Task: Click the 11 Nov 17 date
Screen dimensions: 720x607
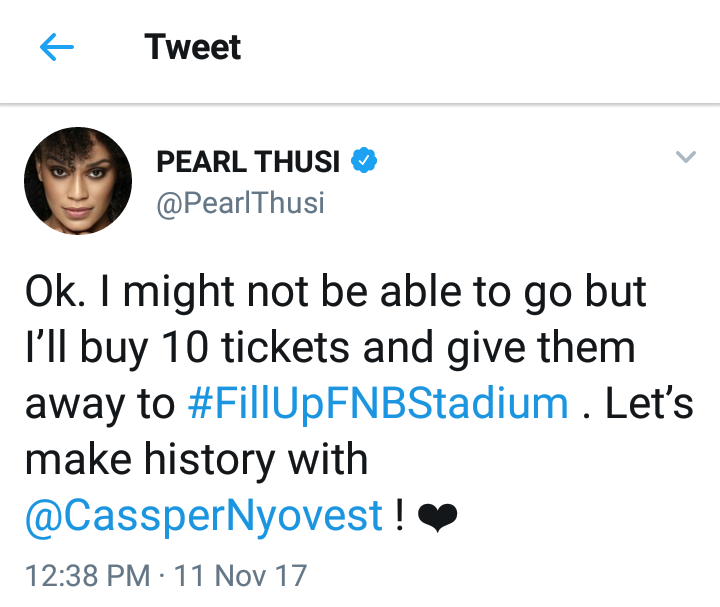Action: pos(241,576)
